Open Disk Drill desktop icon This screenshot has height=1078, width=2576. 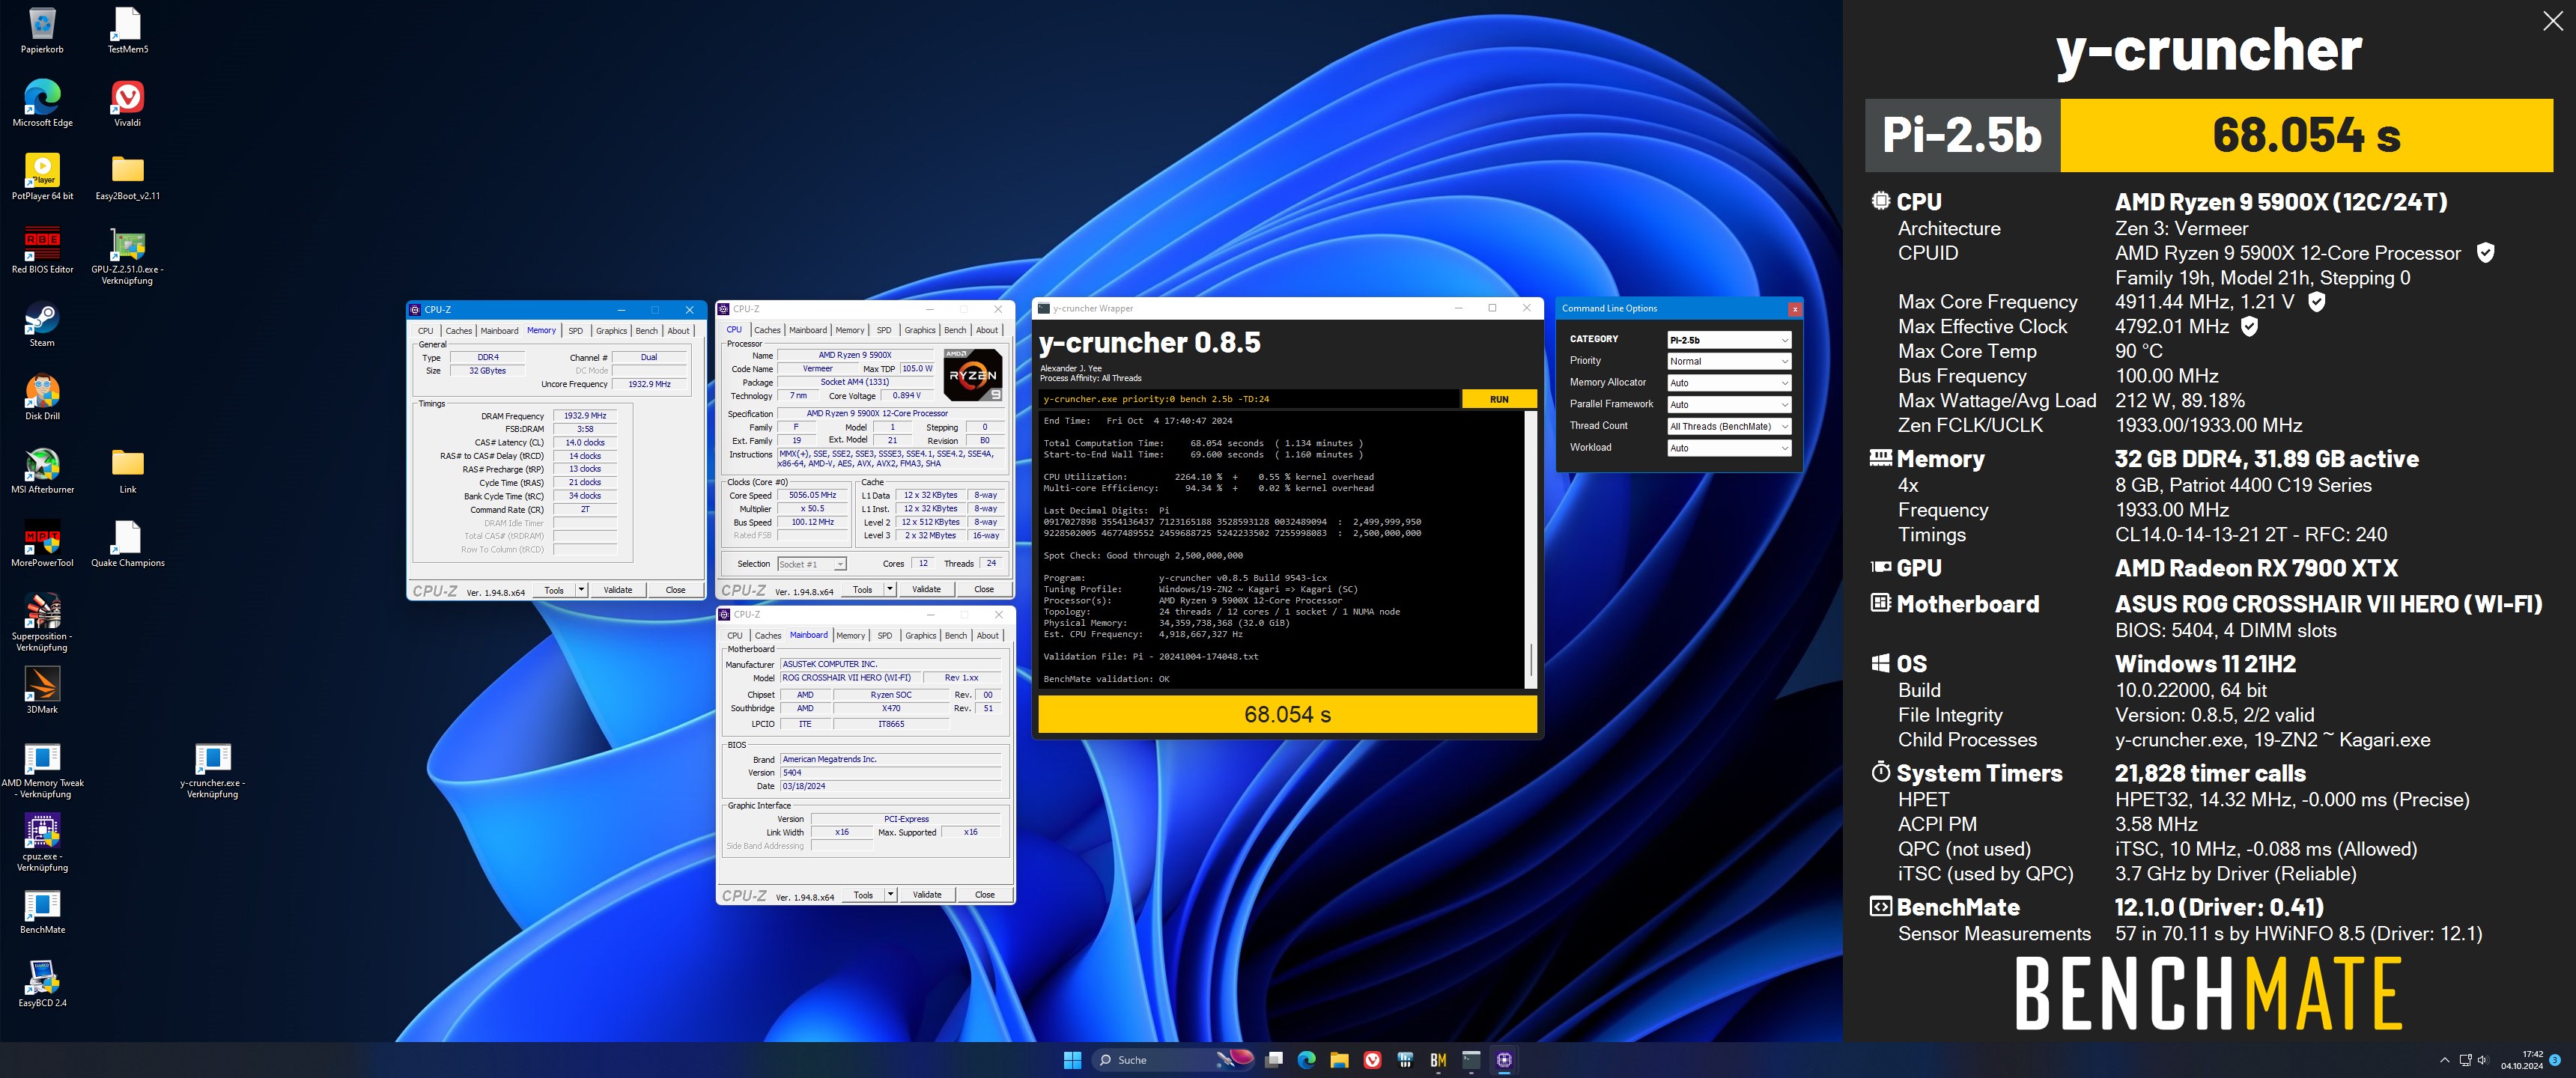[42, 397]
